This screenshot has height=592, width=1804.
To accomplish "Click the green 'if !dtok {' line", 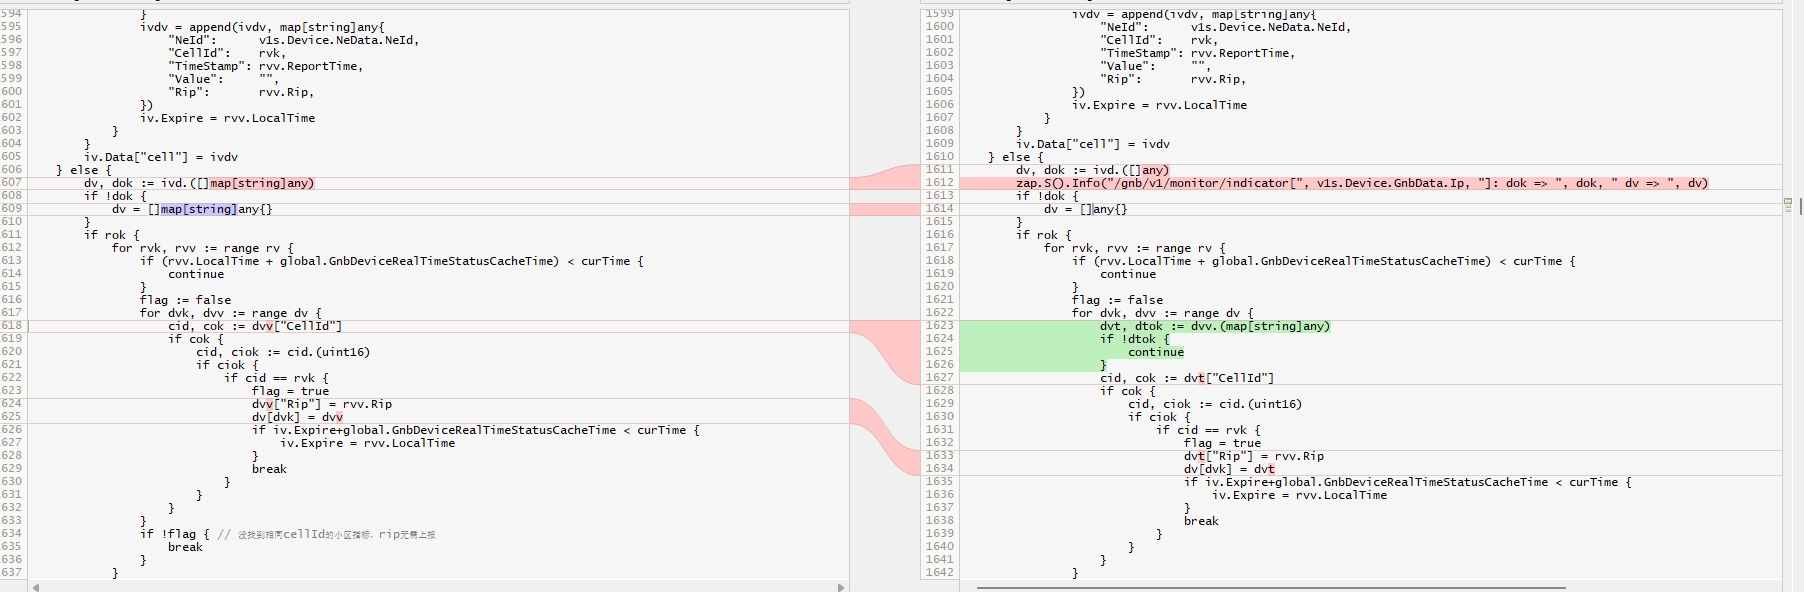I will click(1134, 339).
